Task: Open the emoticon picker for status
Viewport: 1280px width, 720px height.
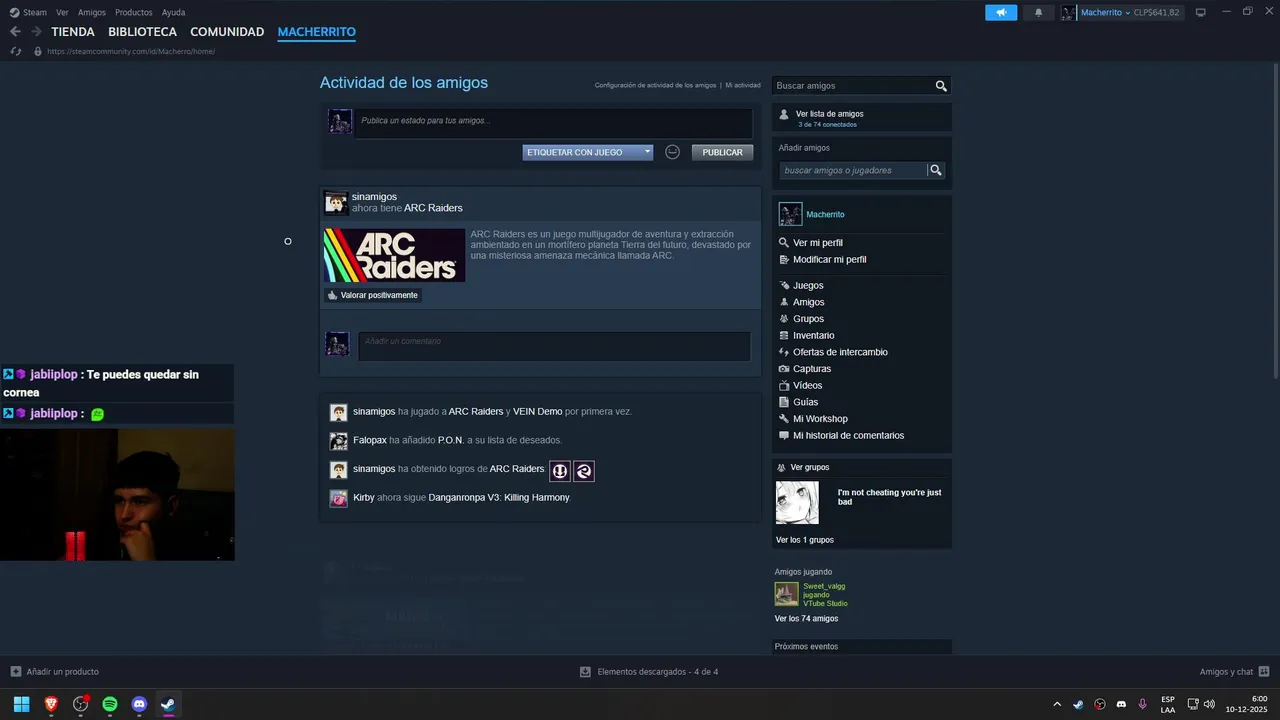Action: tap(673, 152)
